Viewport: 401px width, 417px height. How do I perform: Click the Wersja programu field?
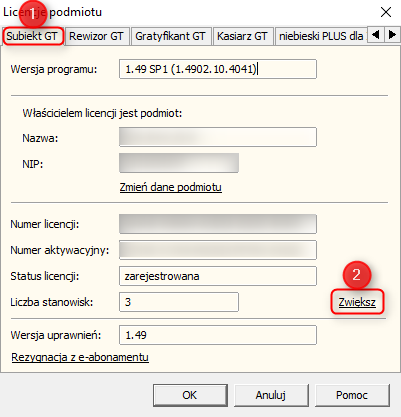click(x=218, y=69)
